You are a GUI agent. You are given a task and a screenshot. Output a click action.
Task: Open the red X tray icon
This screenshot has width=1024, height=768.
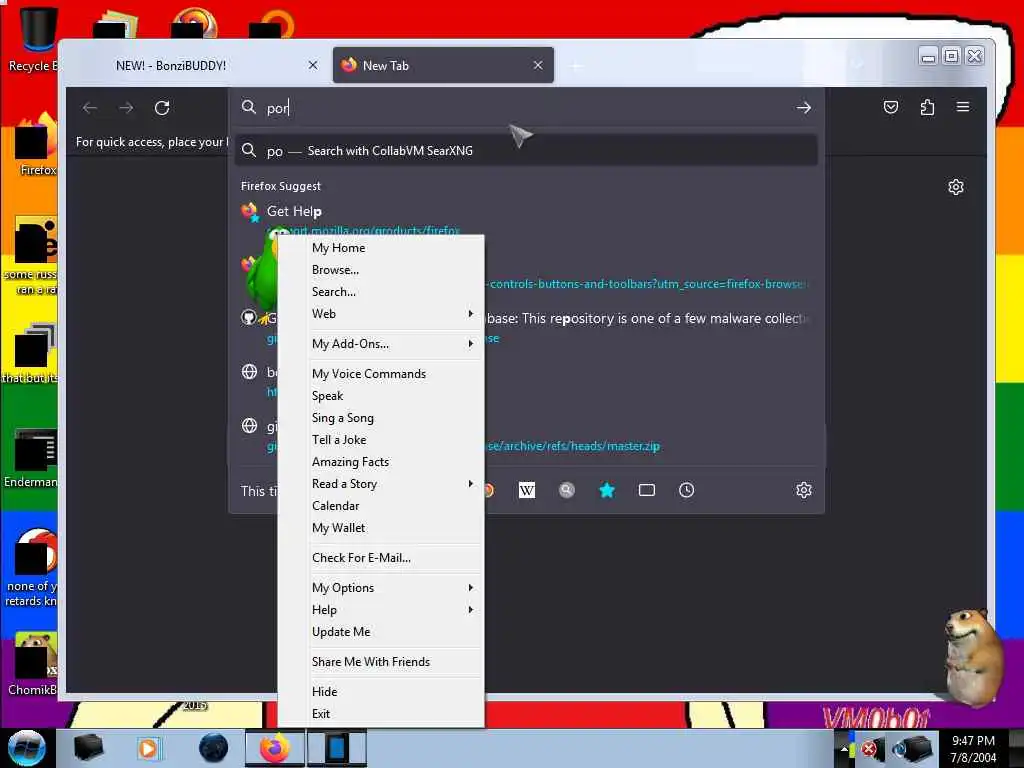869,749
